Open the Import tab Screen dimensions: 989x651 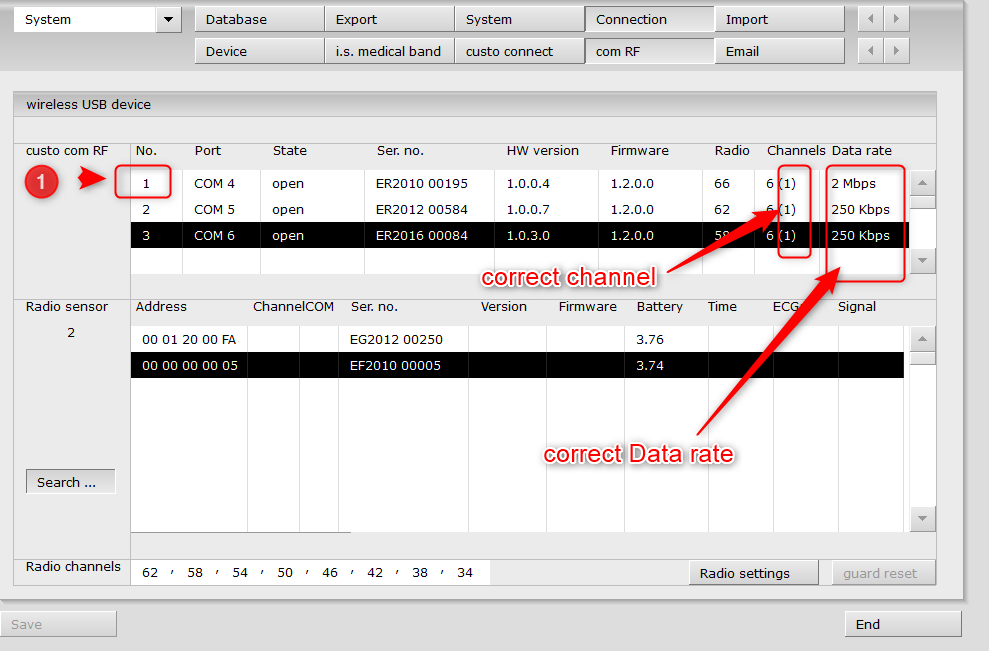coord(780,19)
